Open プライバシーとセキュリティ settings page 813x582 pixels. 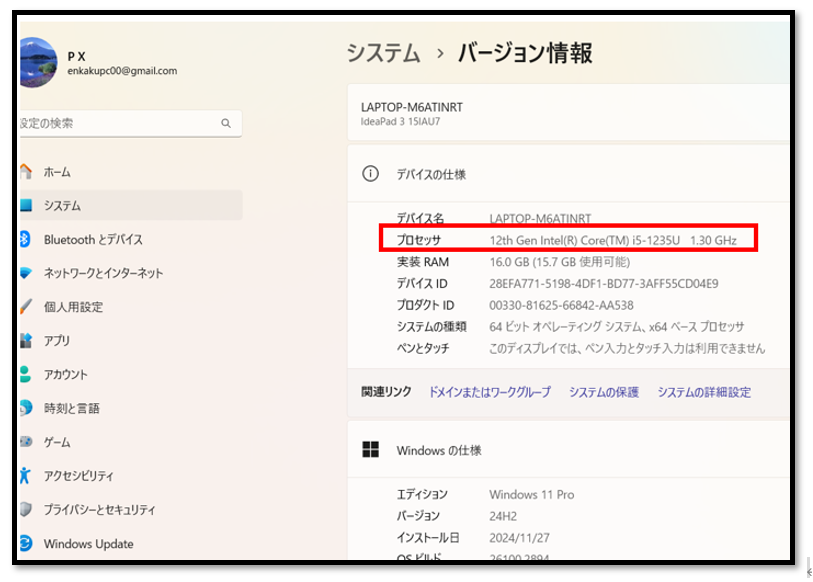point(130,510)
